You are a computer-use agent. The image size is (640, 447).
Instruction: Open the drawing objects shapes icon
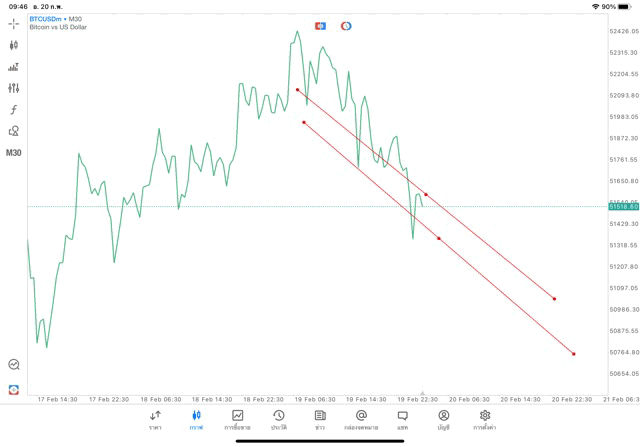point(14,131)
